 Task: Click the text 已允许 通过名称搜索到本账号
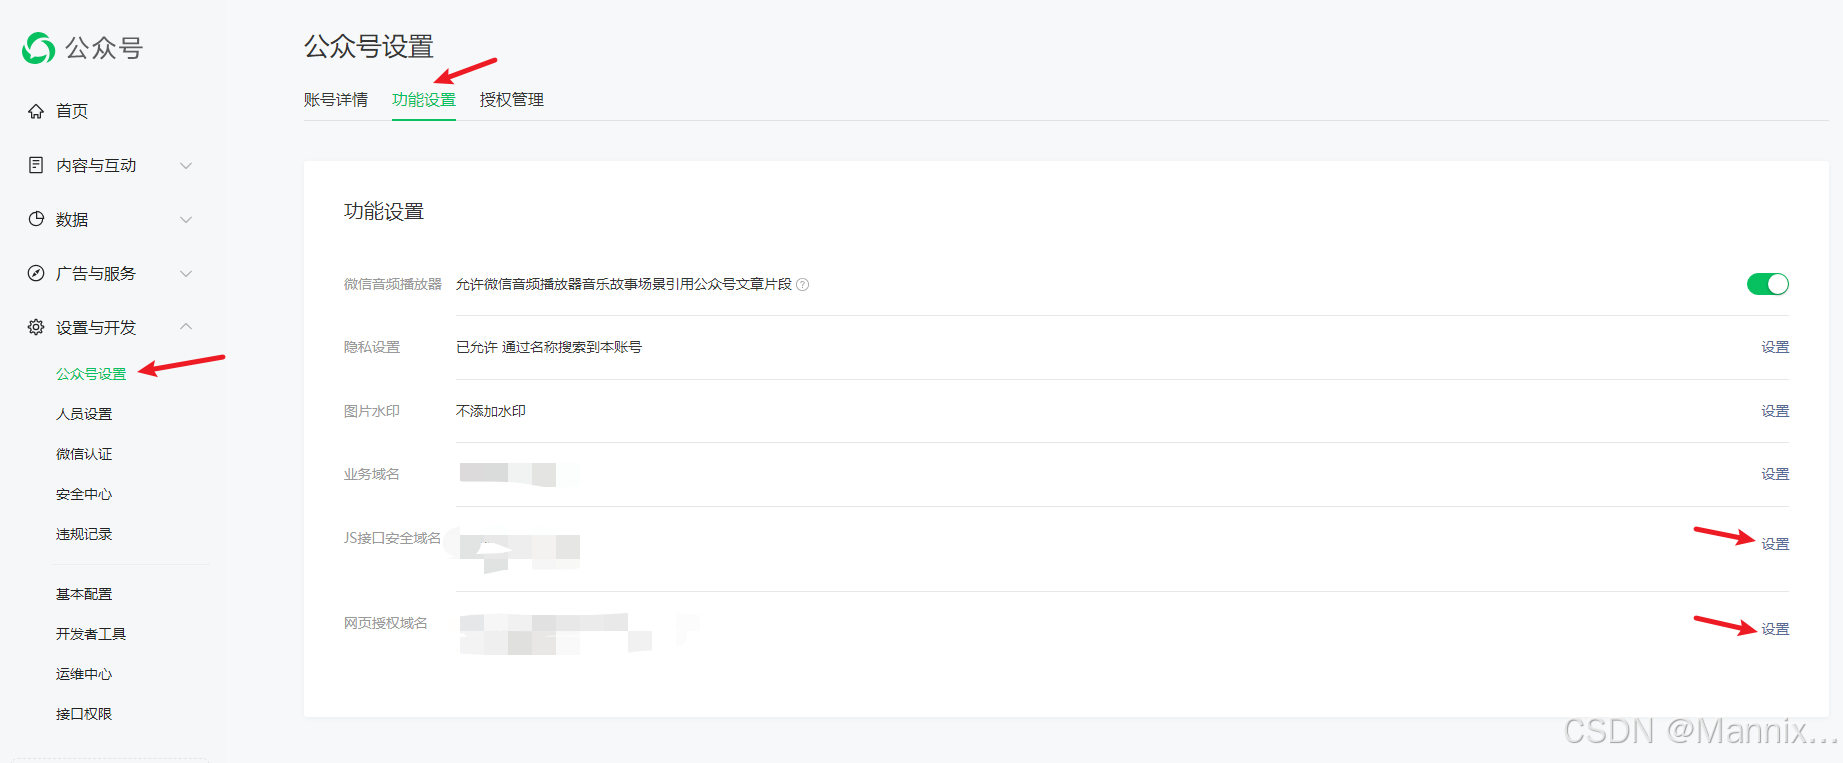click(549, 347)
